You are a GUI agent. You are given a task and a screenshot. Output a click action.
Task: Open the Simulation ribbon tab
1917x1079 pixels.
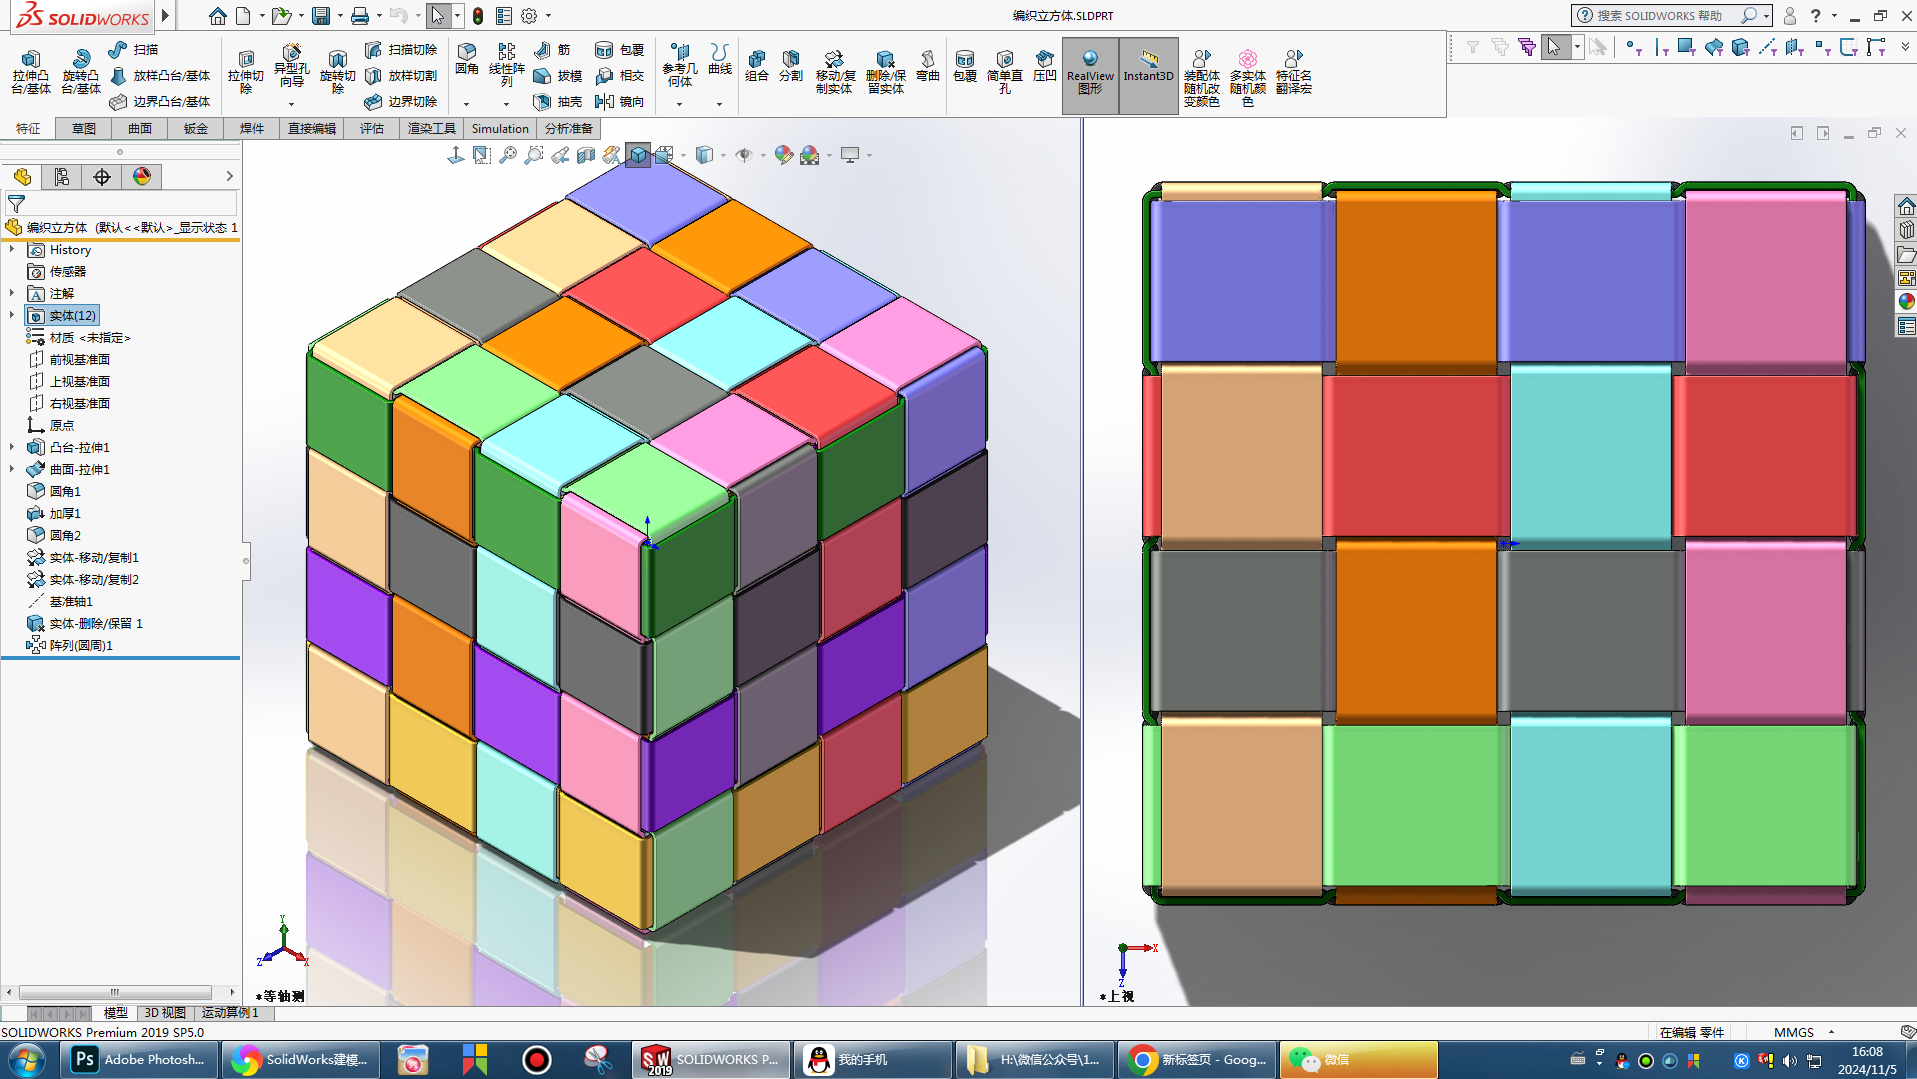click(x=500, y=129)
